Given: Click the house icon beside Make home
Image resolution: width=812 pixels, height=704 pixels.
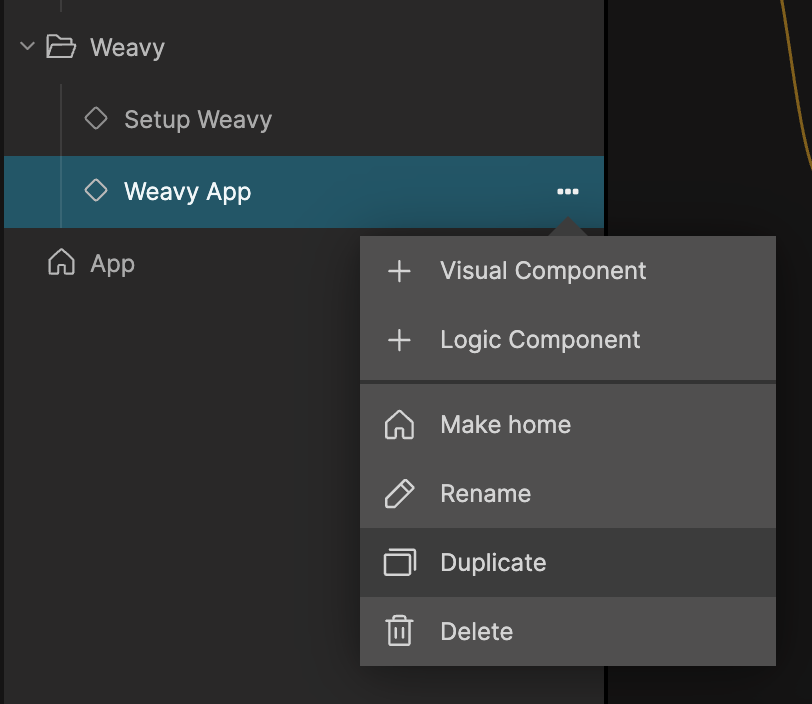Looking at the screenshot, I should click(x=399, y=425).
